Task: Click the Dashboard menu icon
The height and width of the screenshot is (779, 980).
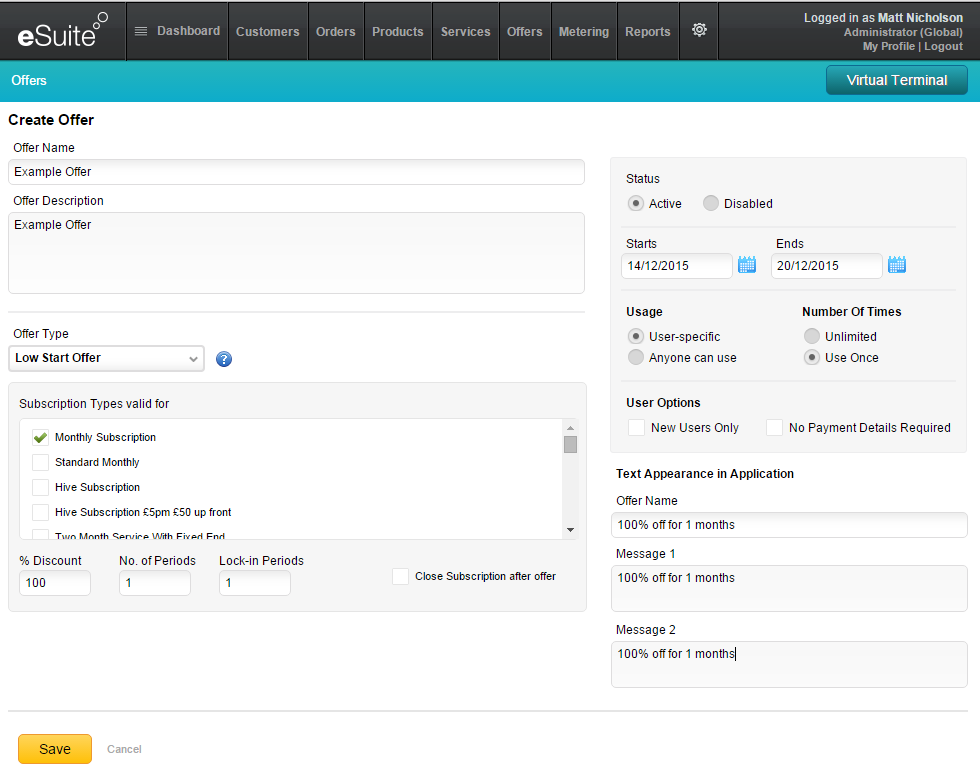Action: (x=141, y=31)
